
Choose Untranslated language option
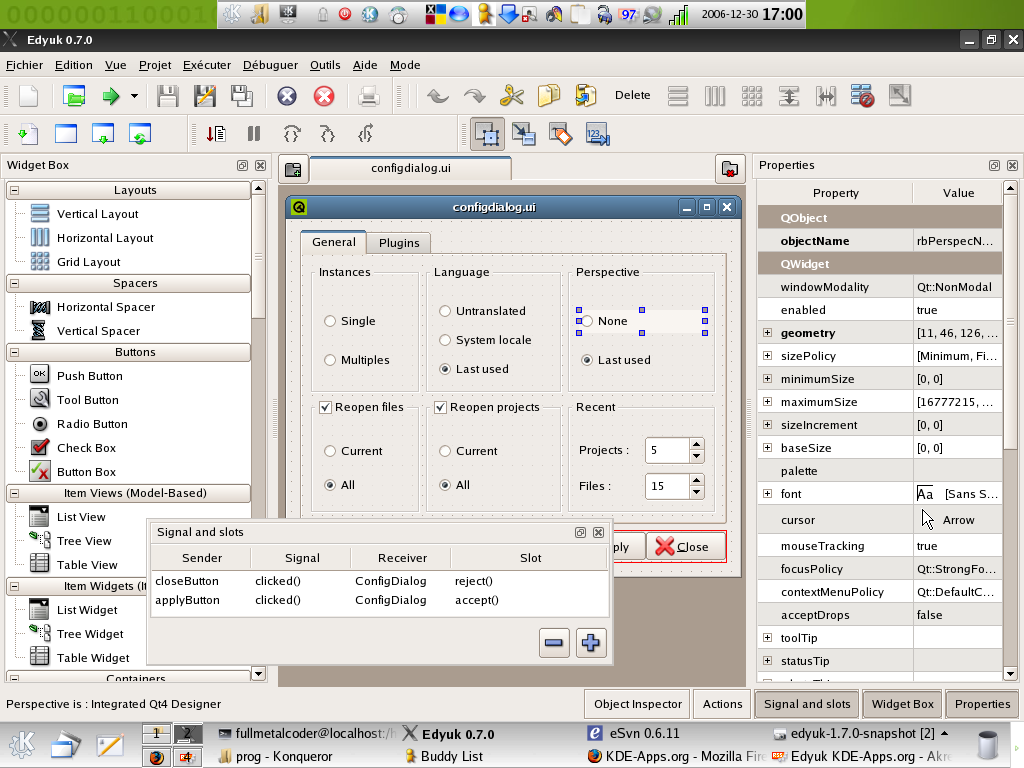coord(483,311)
